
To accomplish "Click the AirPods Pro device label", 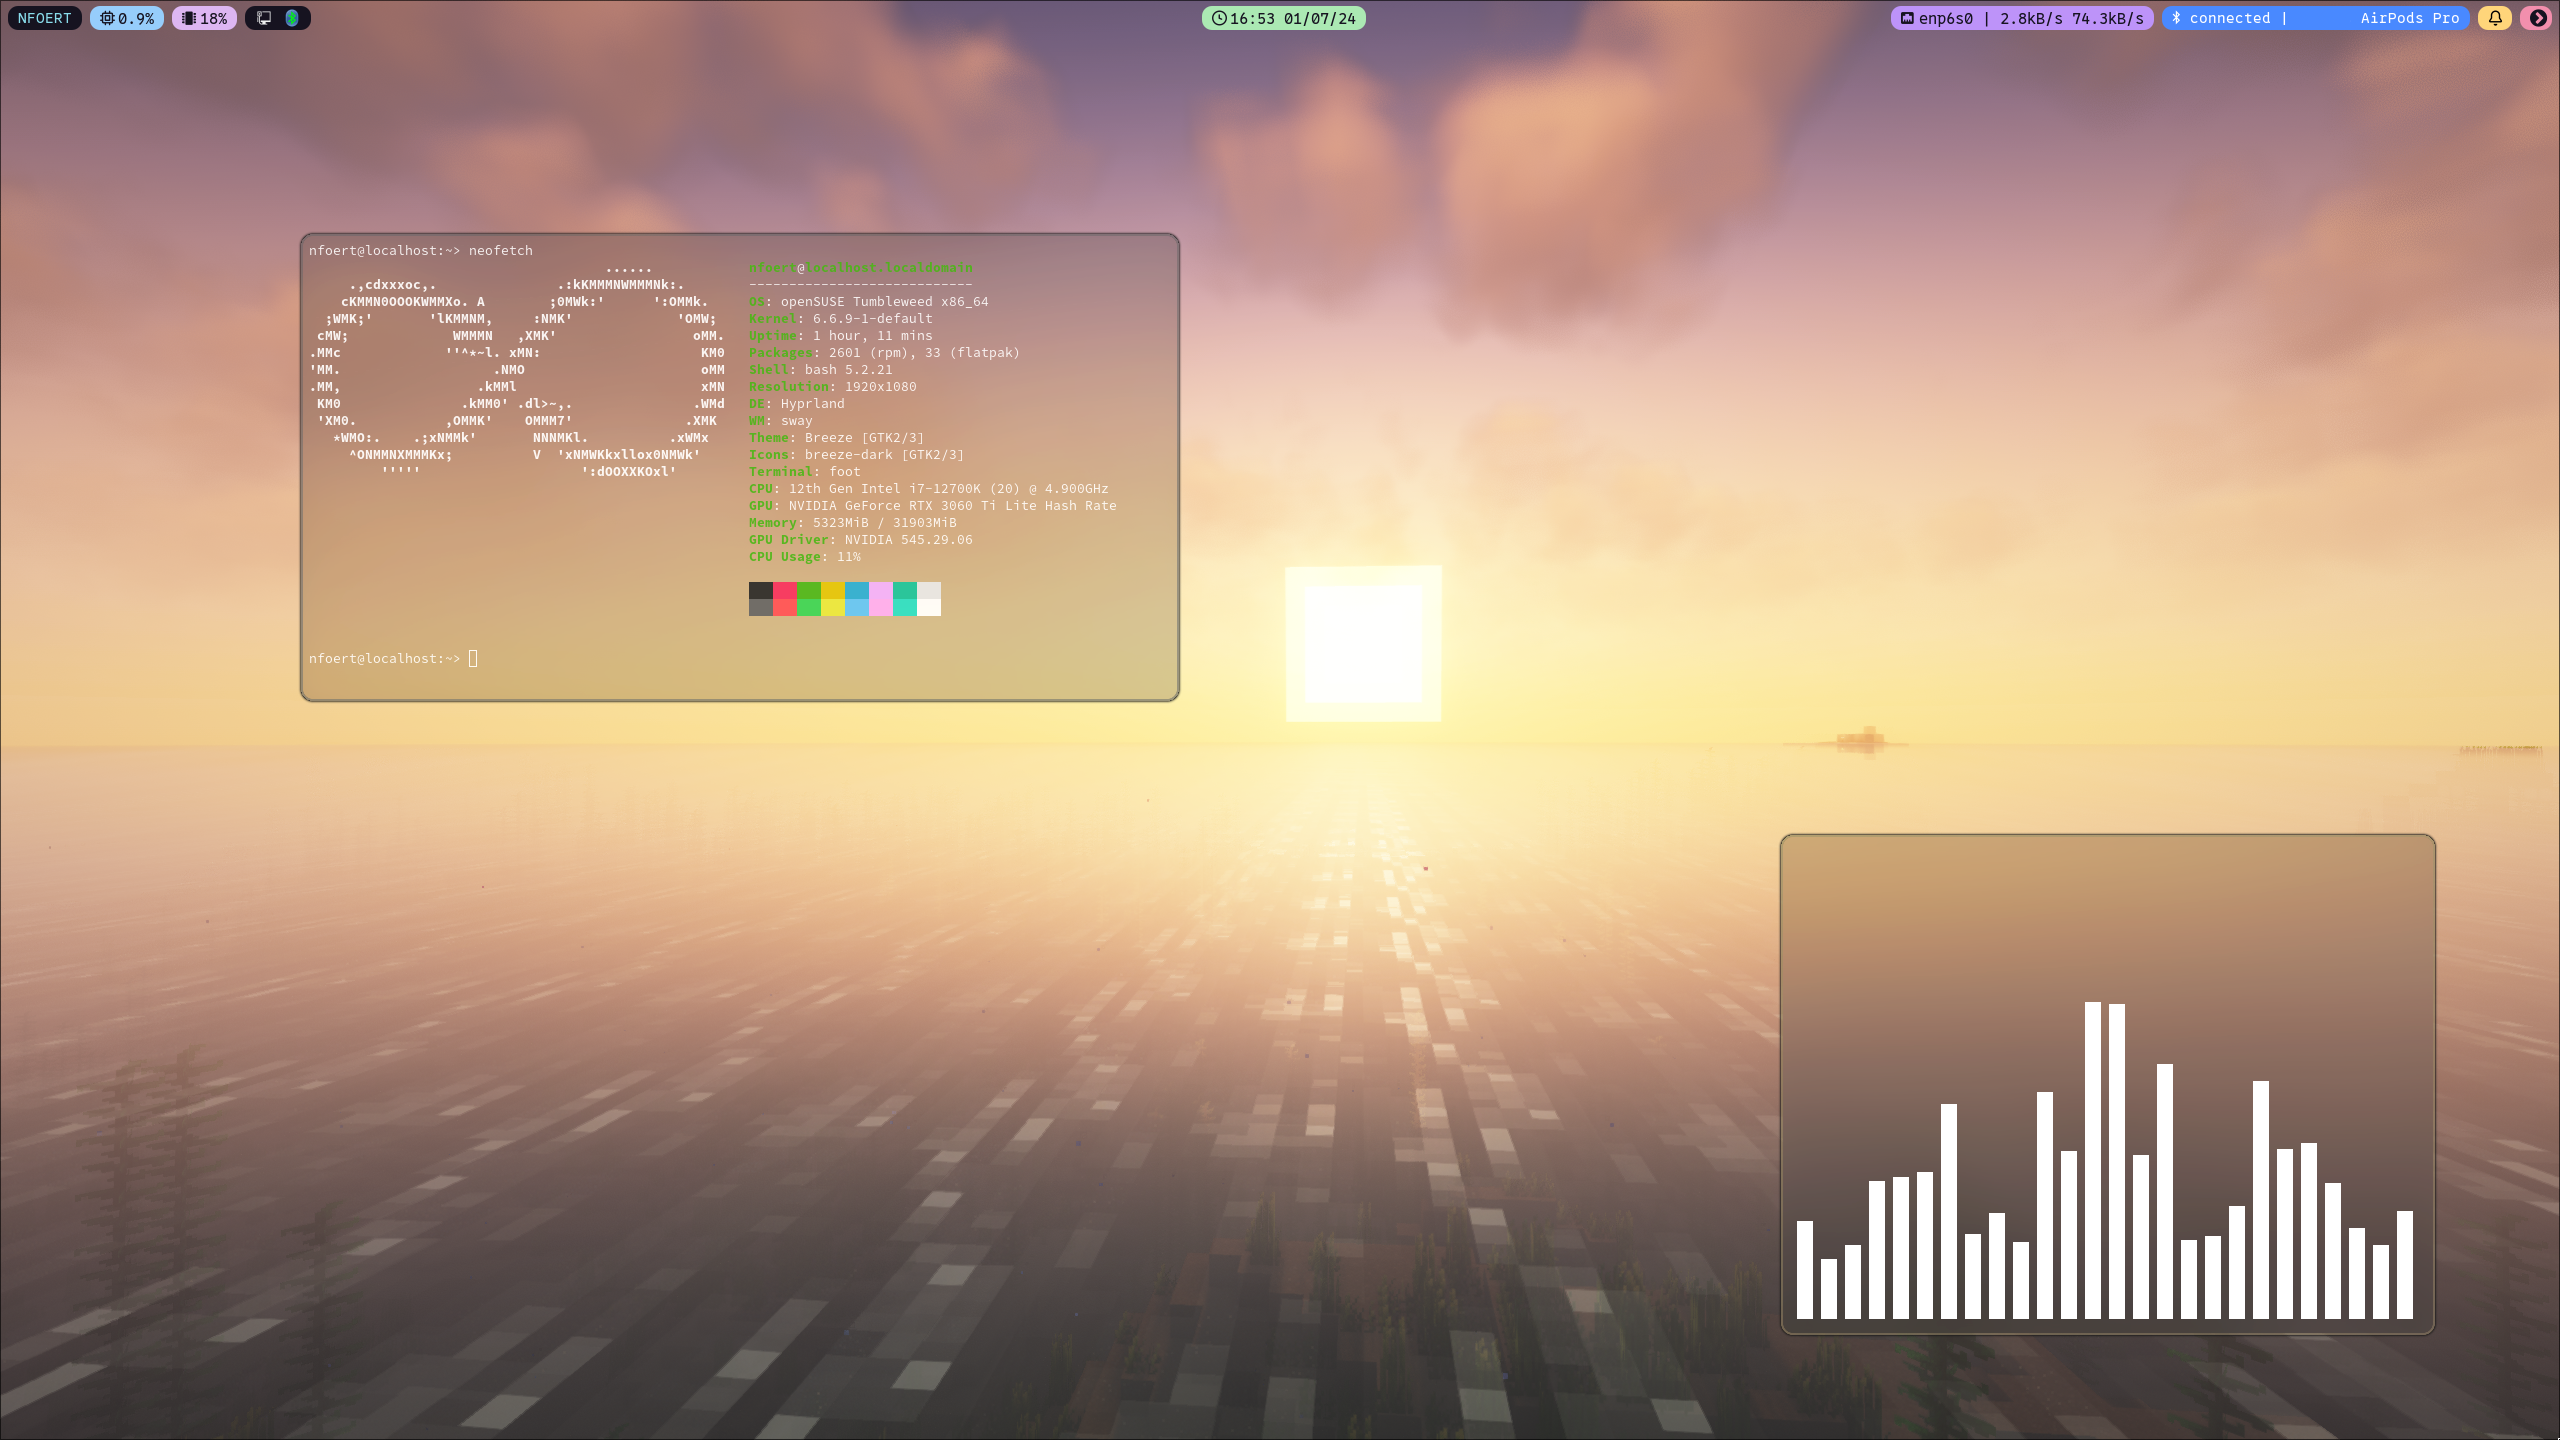I will point(2409,18).
